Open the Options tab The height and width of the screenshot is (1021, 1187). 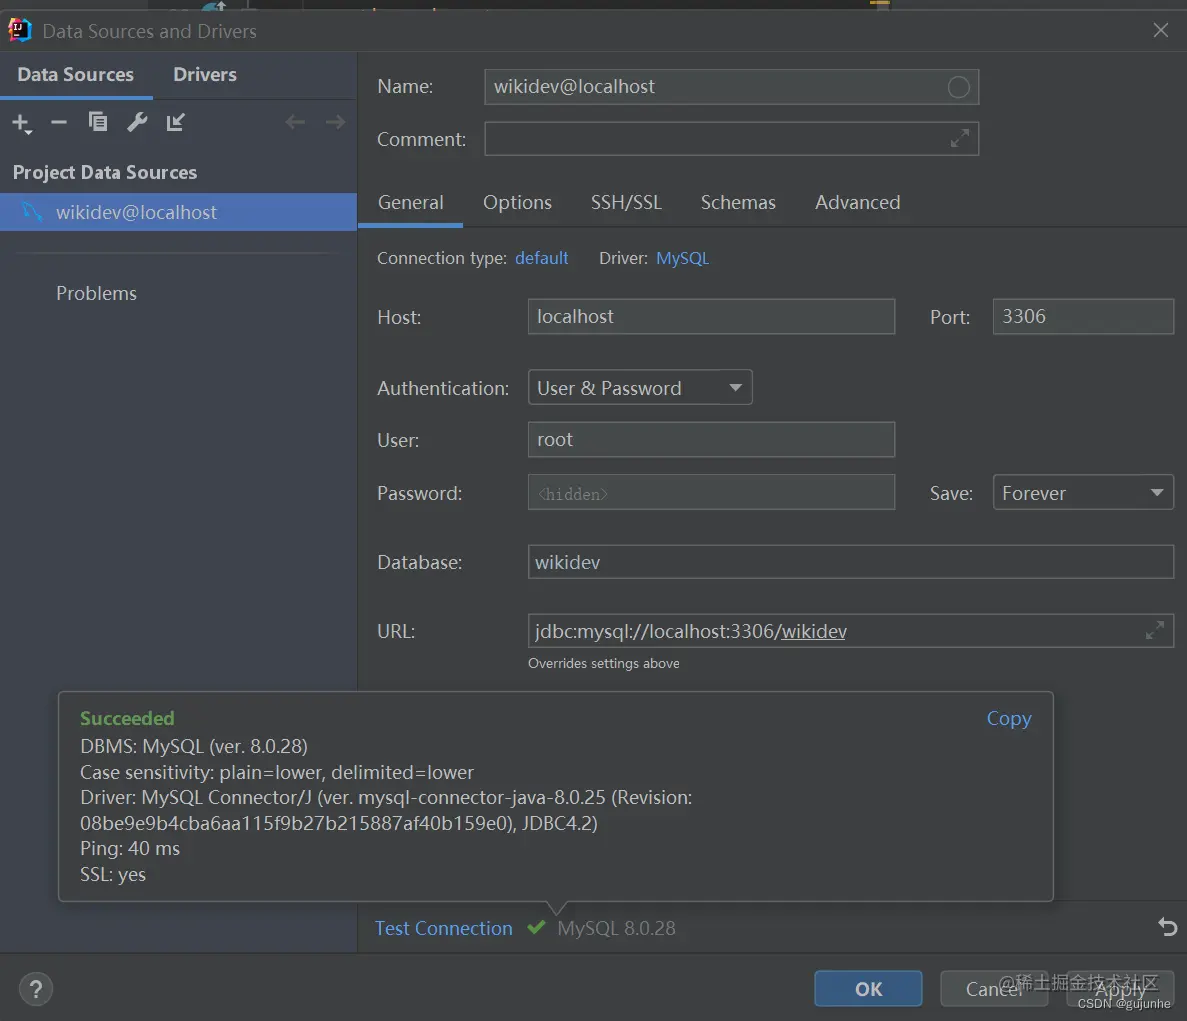517,202
